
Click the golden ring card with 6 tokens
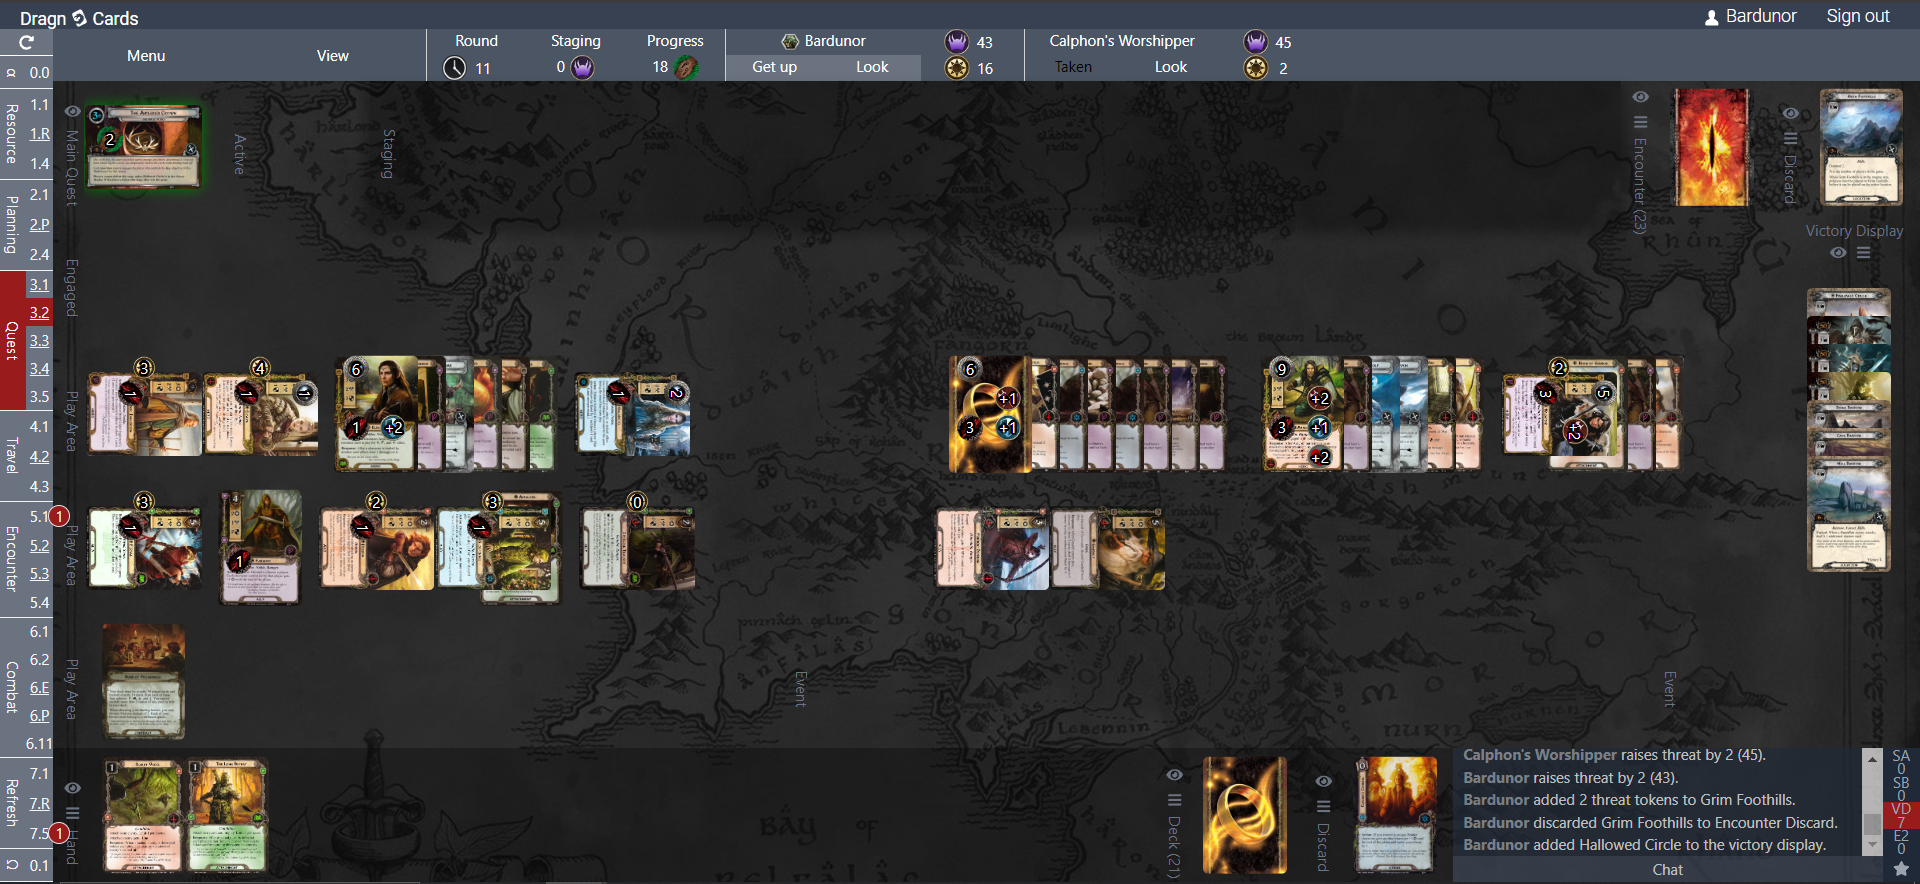(990, 414)
